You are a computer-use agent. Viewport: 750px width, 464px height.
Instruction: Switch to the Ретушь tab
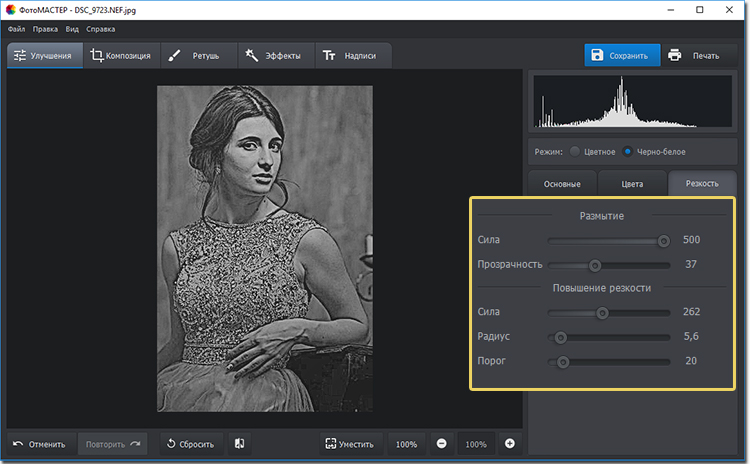tap(198, 56)
